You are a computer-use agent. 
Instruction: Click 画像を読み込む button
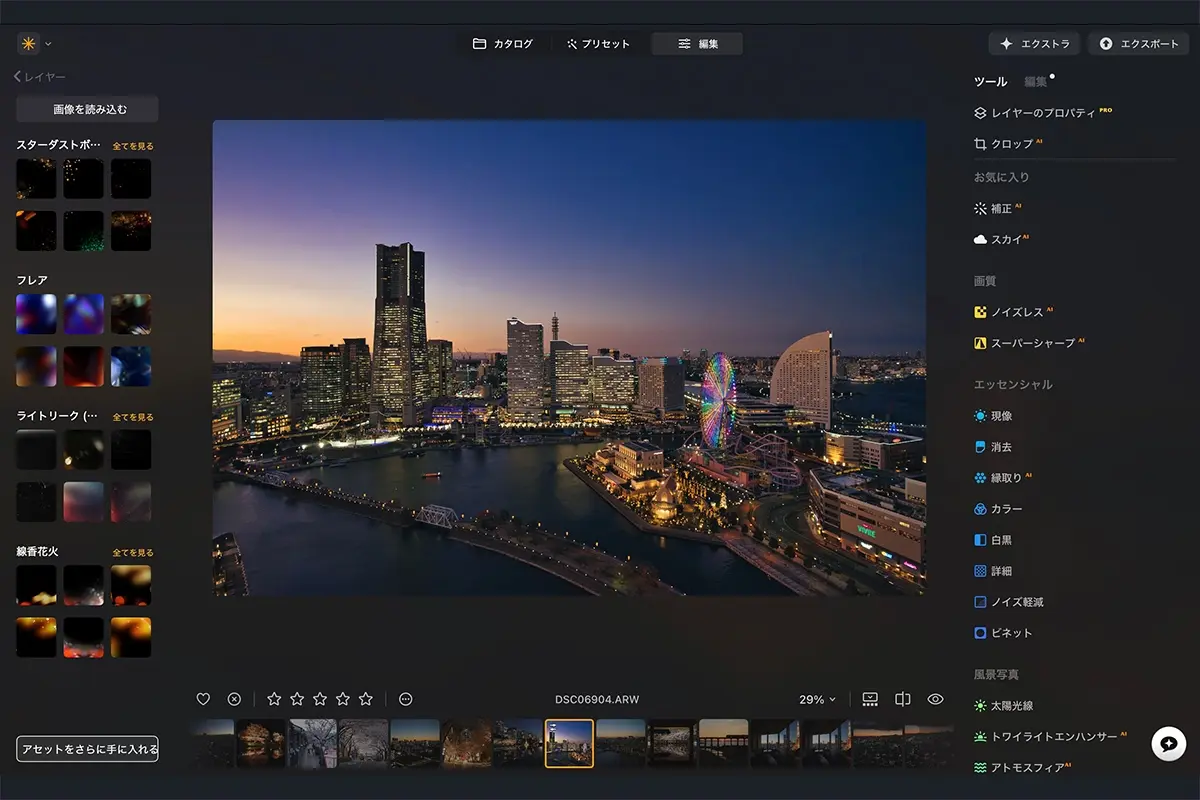click(87, 109)
